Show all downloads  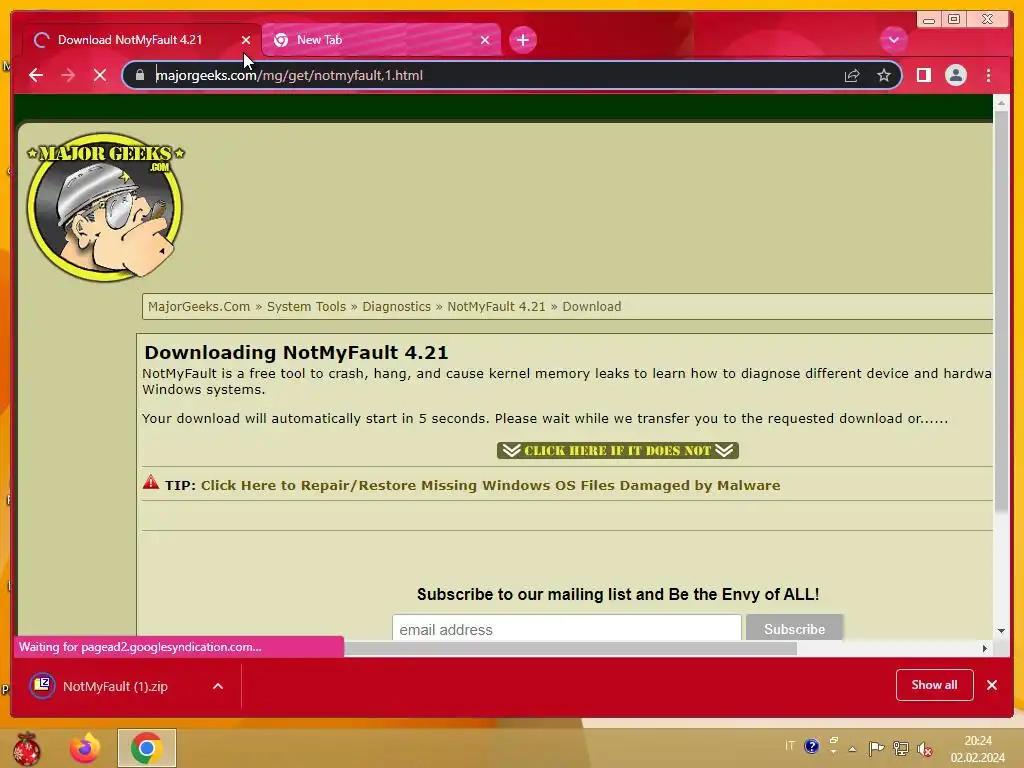tap(935, 685)
